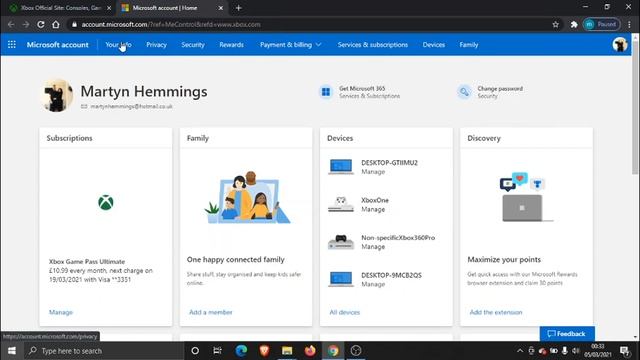Click the Get Microsoft 365 tile icon

326,92
